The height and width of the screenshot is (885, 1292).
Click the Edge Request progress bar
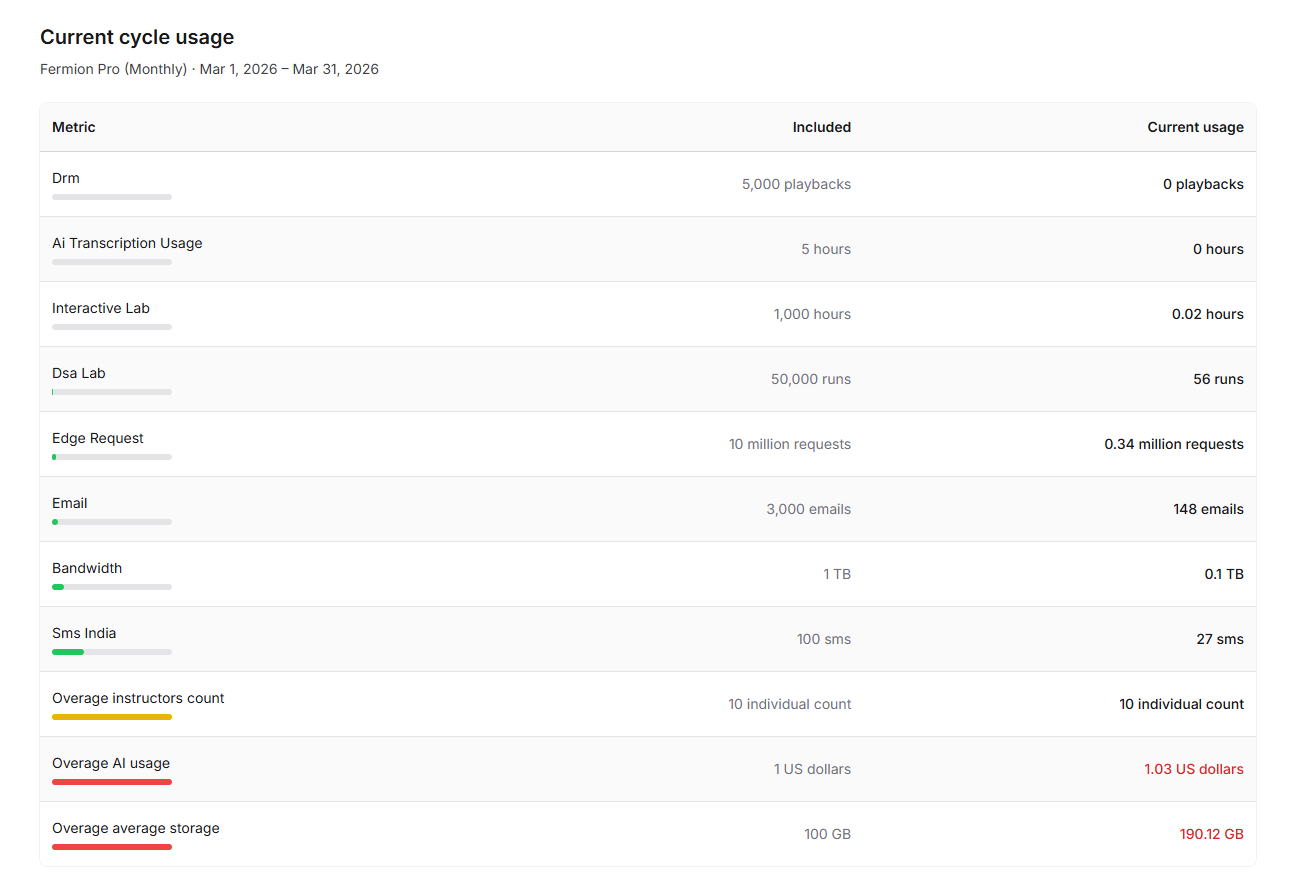pos(112,457)
